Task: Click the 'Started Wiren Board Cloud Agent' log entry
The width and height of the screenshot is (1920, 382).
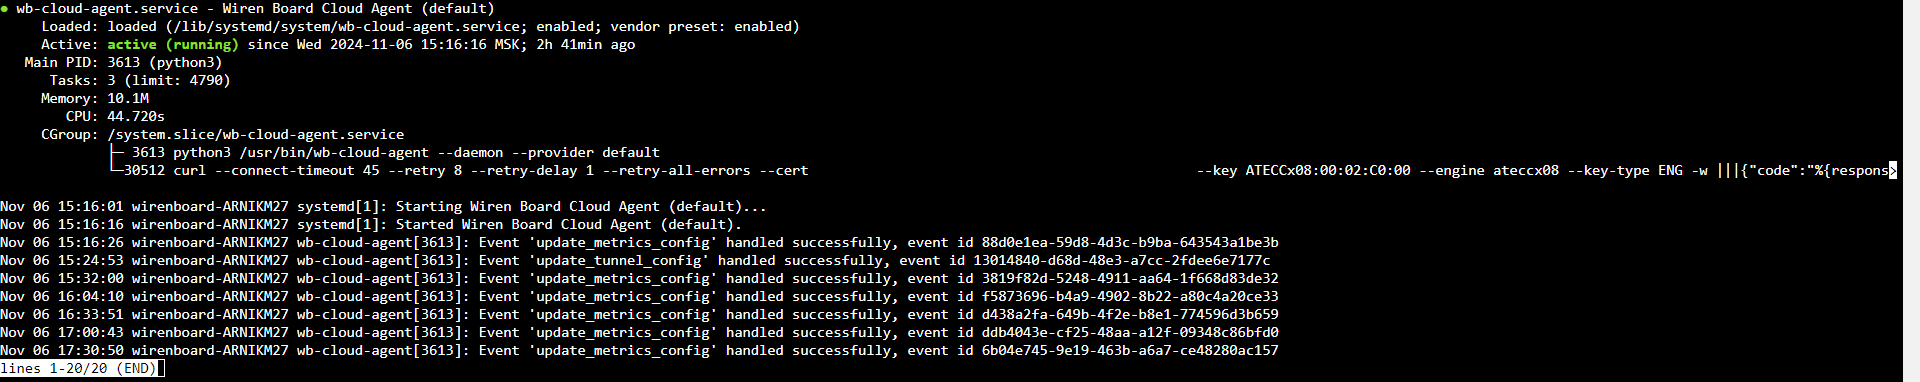Action: tap(371, 225)
